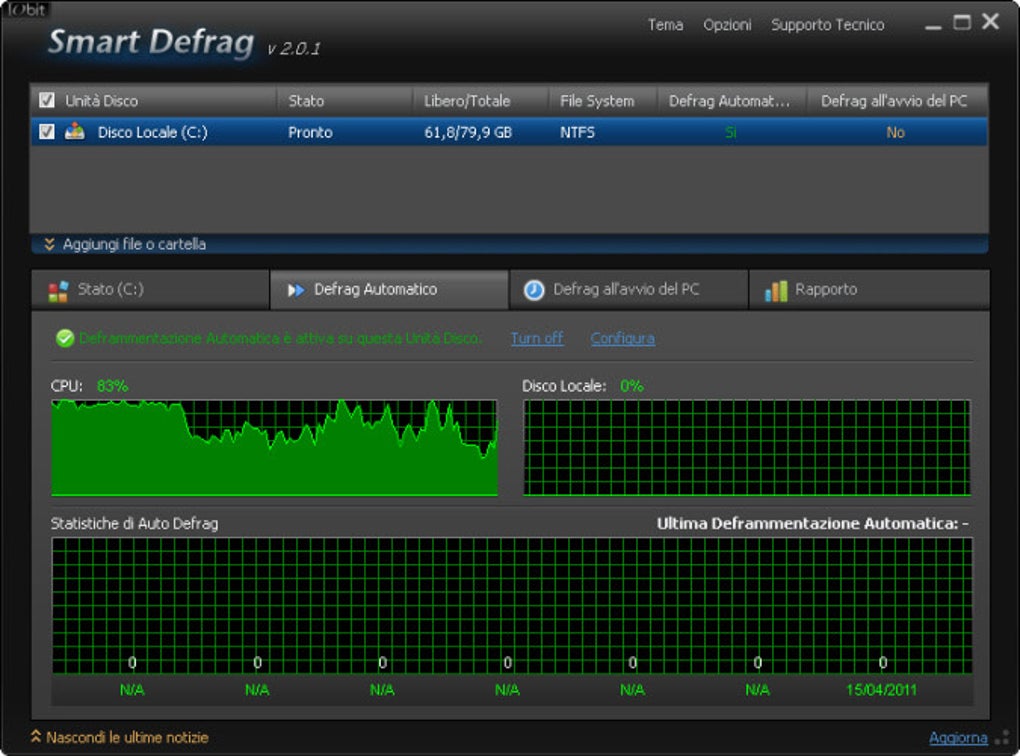The image size is (1020, 756).
Task: Click the v 2.0.1 version label
Action: [293, 49]
